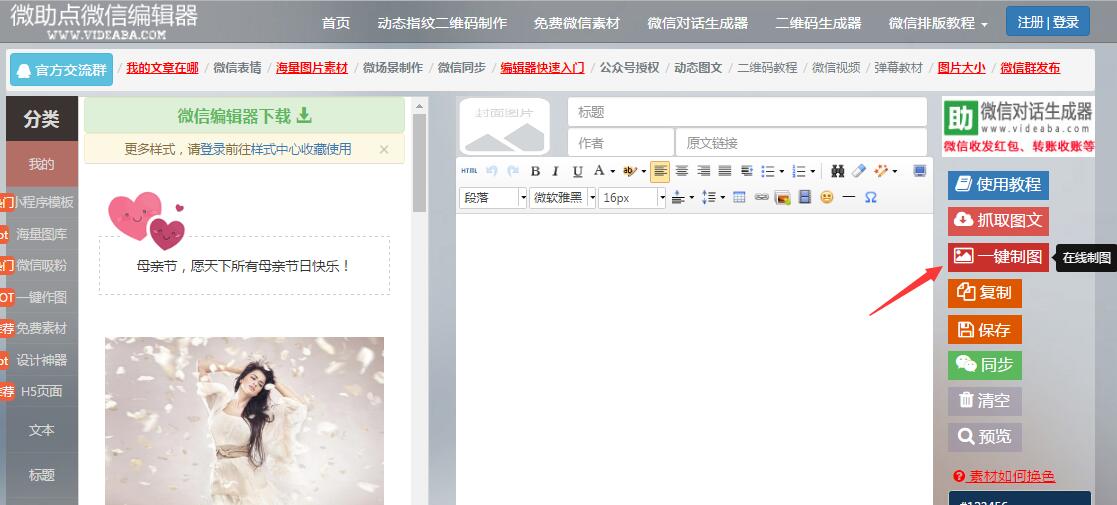Insert a hyperlink with chain icon
This screenshot has width=1117, height=505.
tap(761, 197)
